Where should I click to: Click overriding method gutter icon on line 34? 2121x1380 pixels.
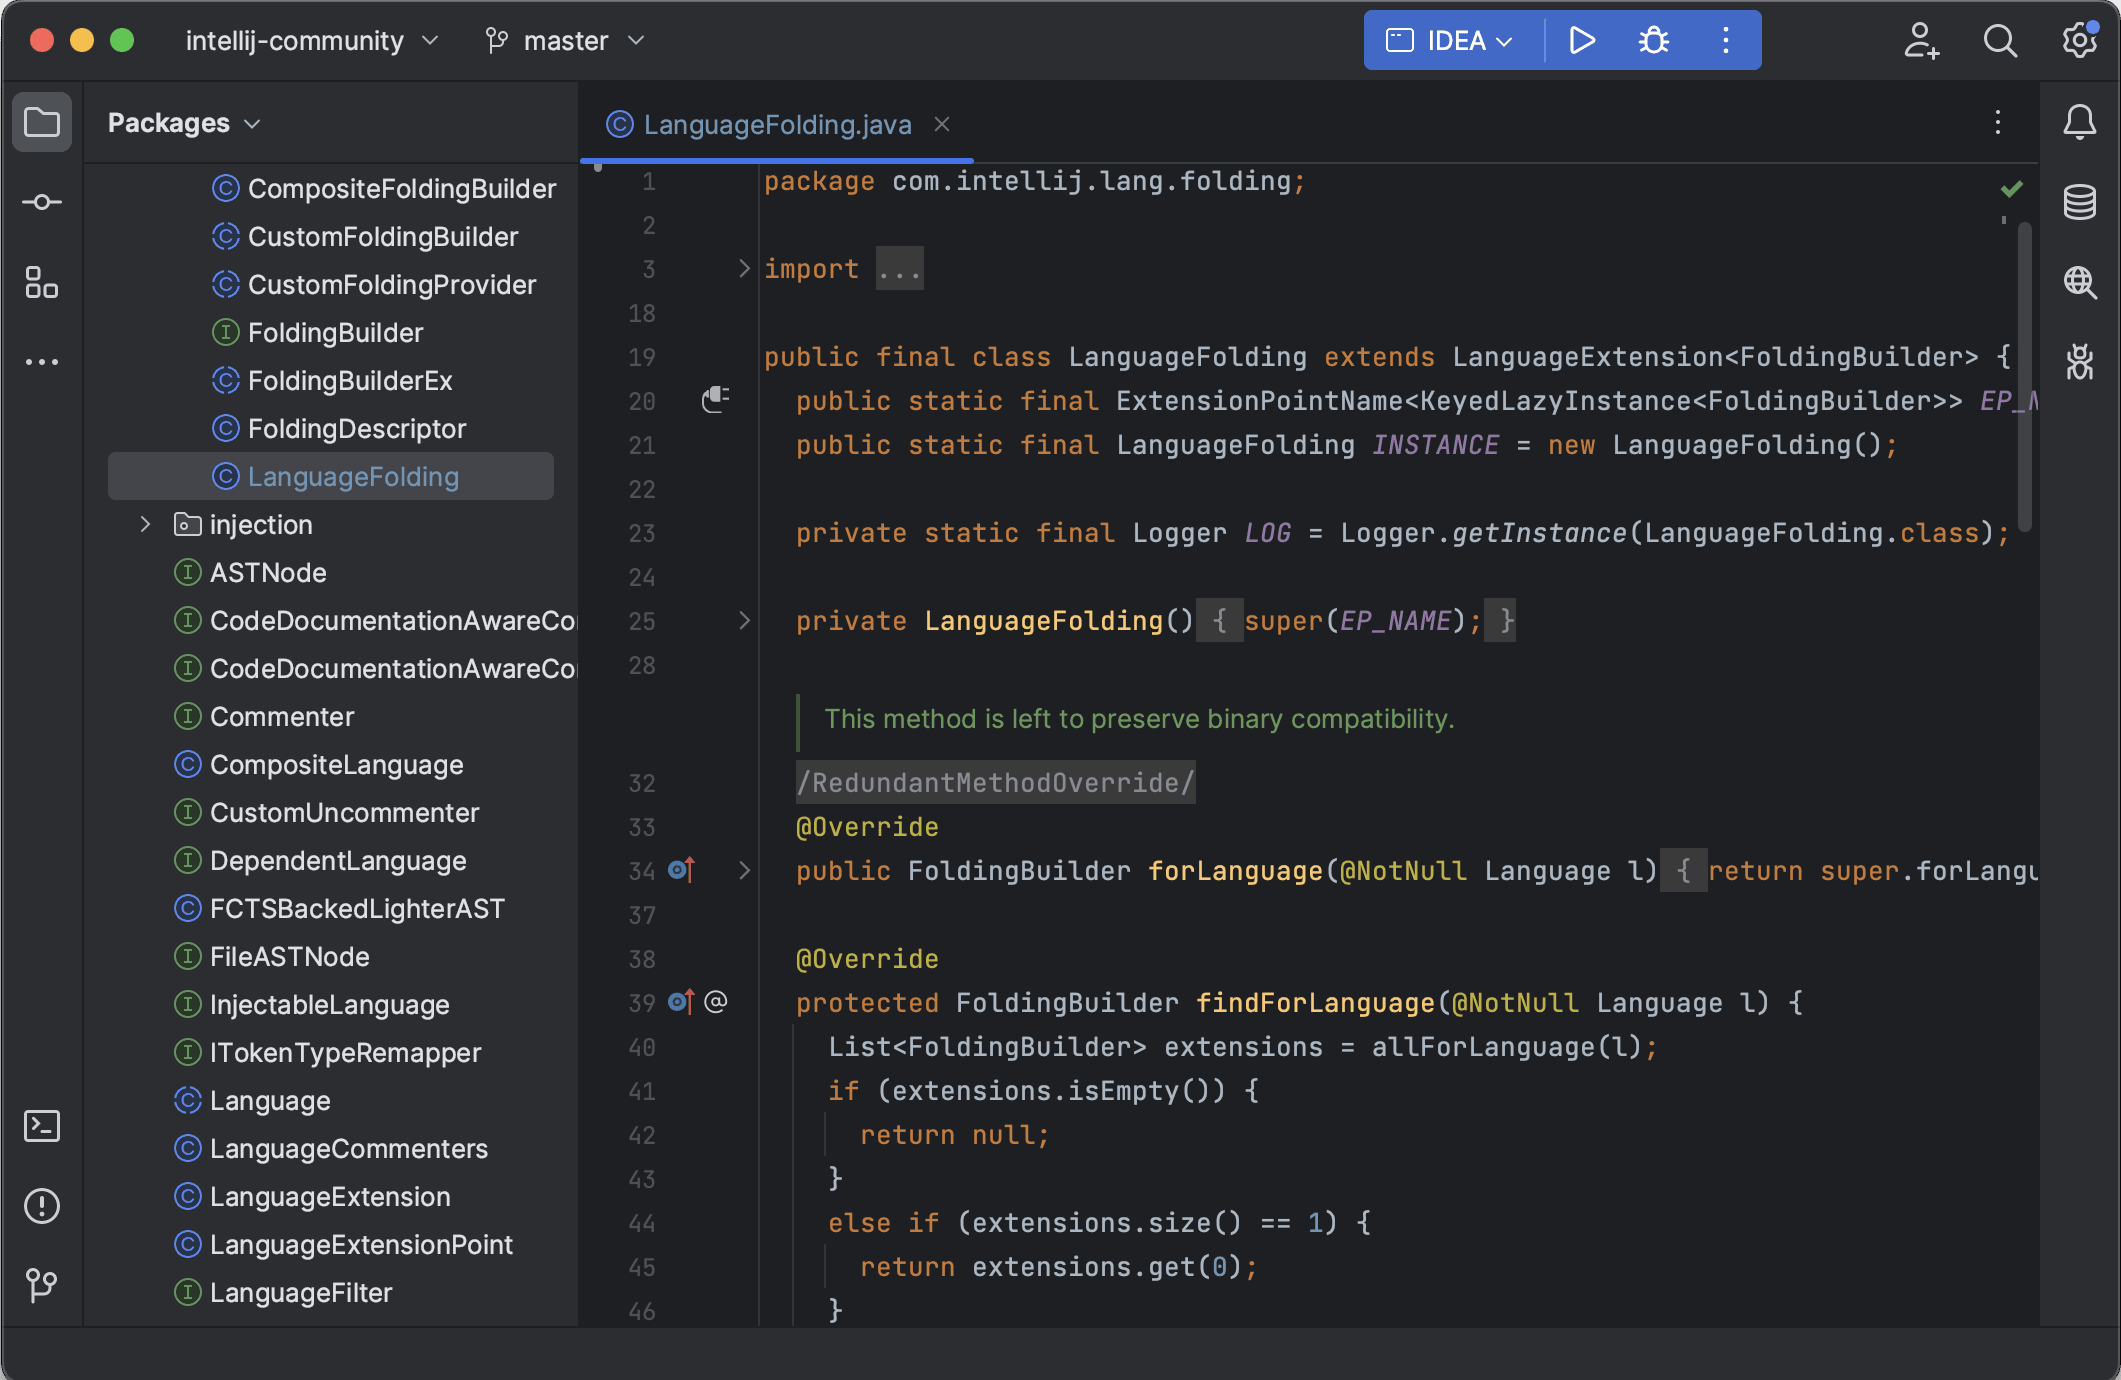[x=681, y=870]
